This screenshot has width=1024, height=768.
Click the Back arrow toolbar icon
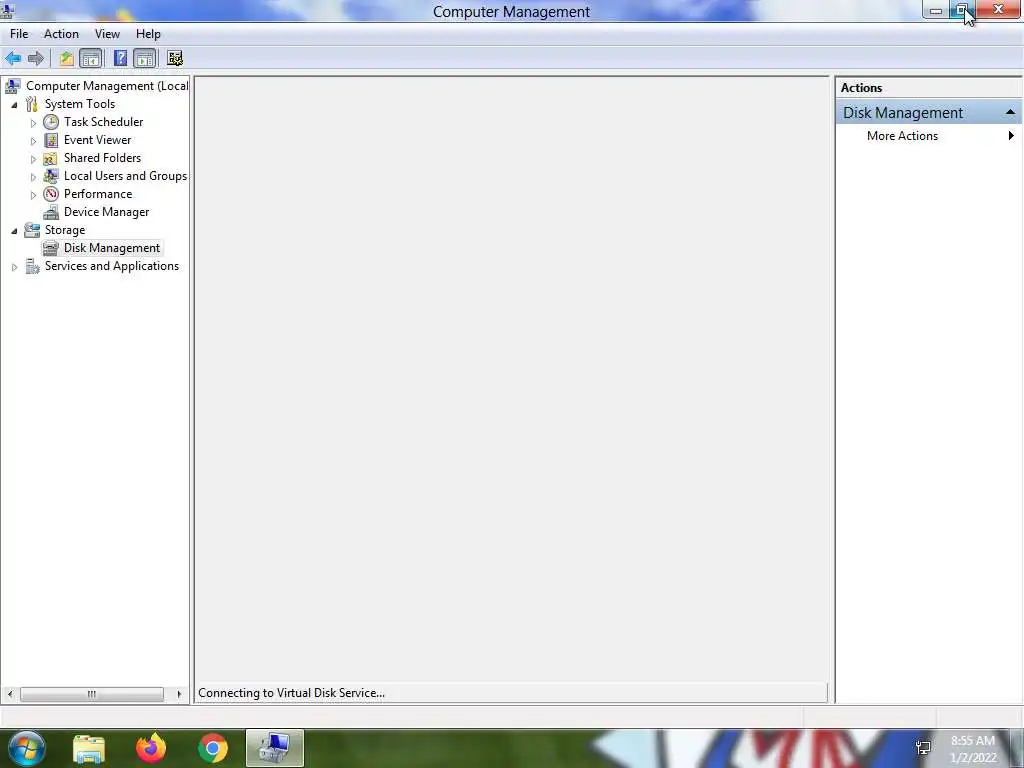[13, 59]
